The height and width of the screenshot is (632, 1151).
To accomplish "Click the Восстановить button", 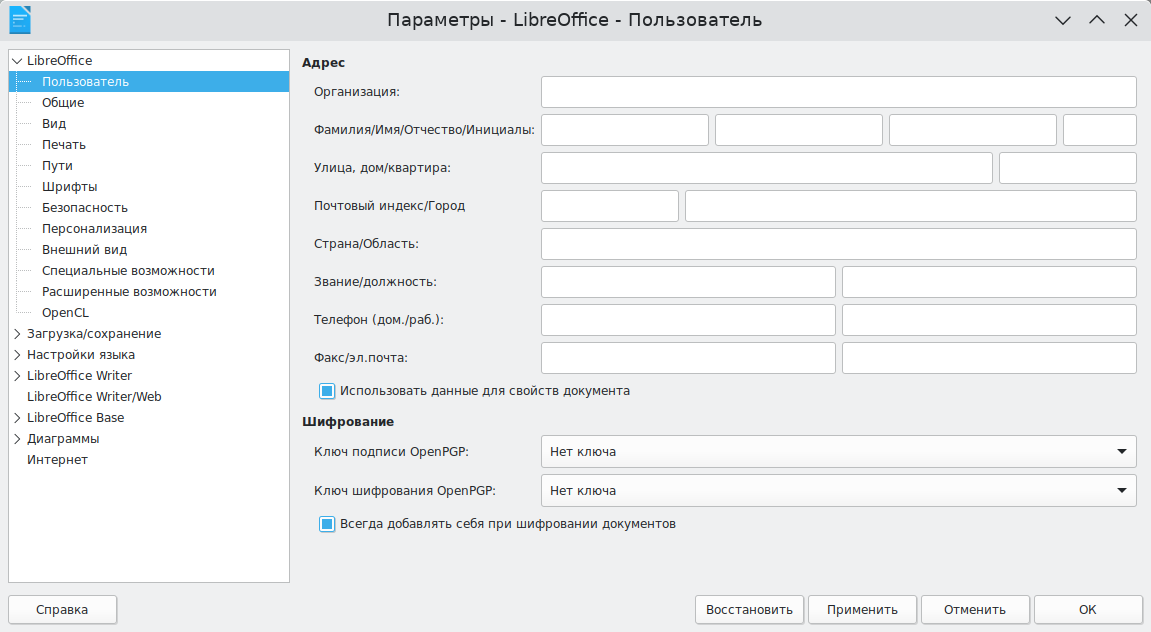I will click(749, 610).
